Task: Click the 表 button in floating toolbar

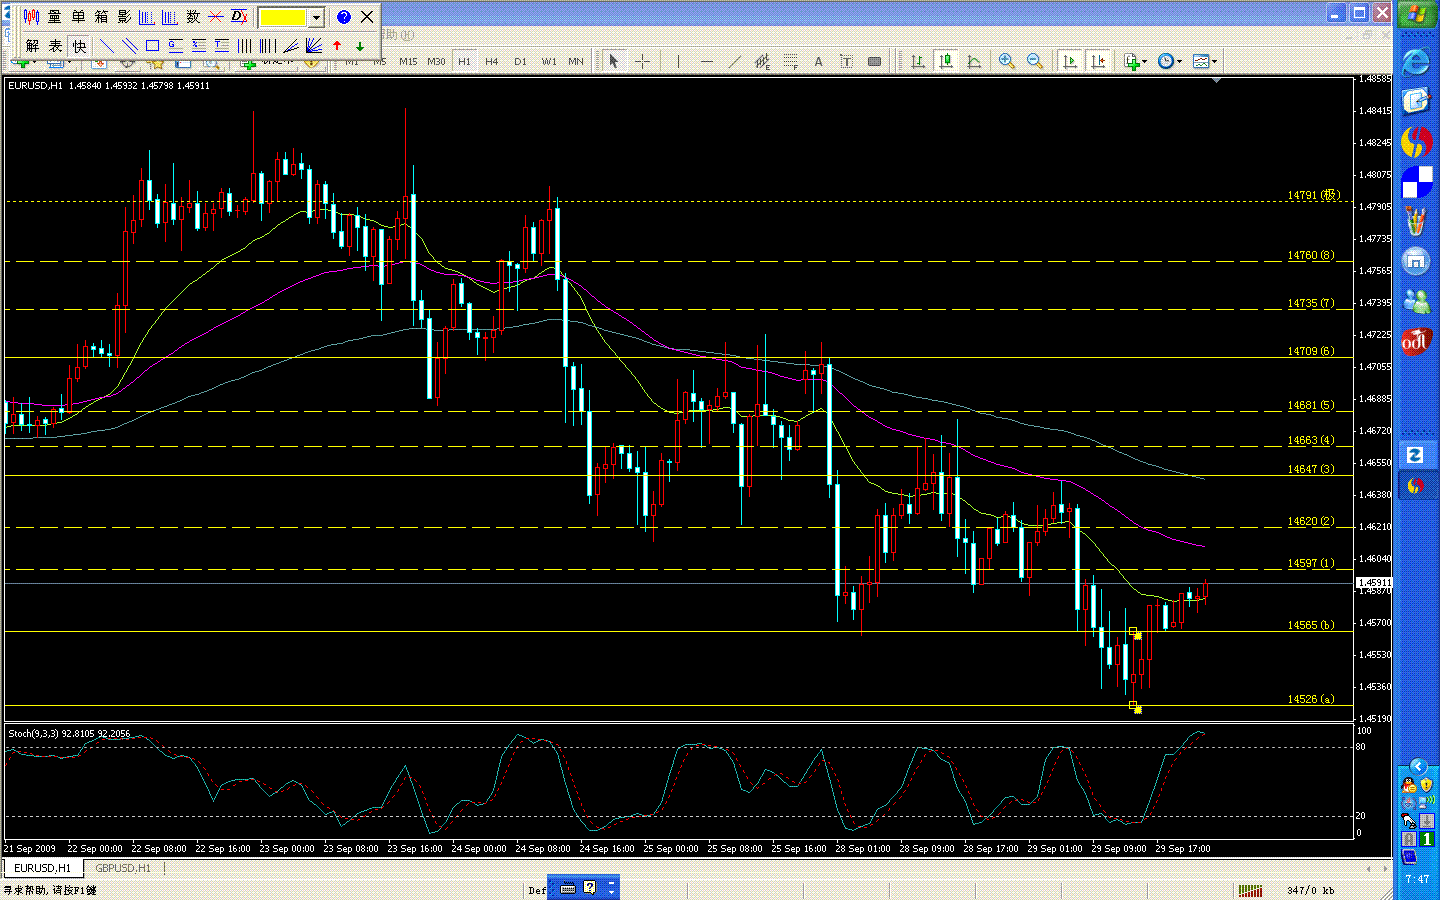Action: pos(55,46)
